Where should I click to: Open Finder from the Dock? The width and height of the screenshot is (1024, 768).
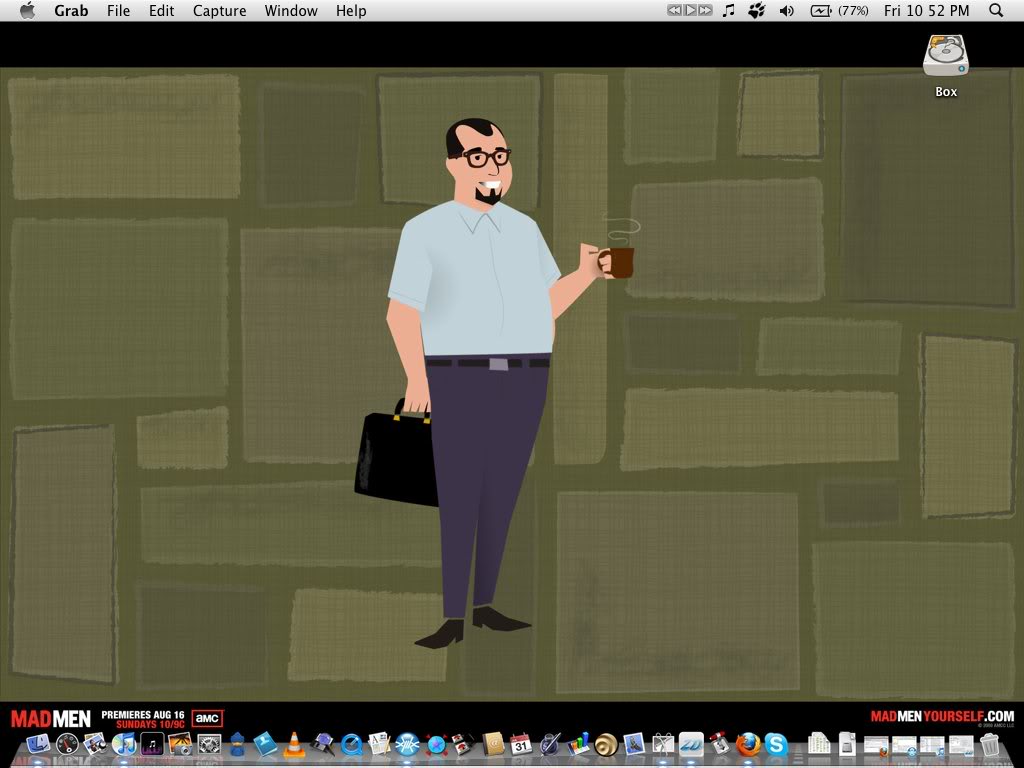38,743
